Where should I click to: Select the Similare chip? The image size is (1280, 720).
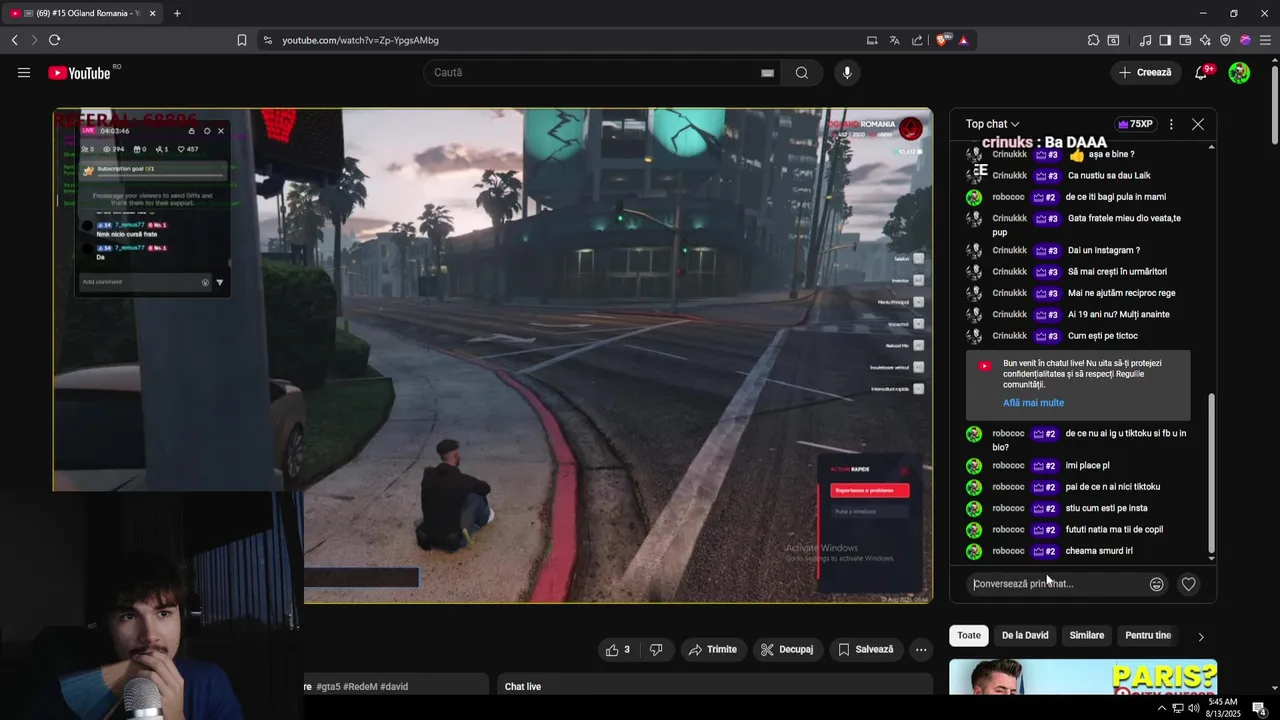coord(1087,635)
